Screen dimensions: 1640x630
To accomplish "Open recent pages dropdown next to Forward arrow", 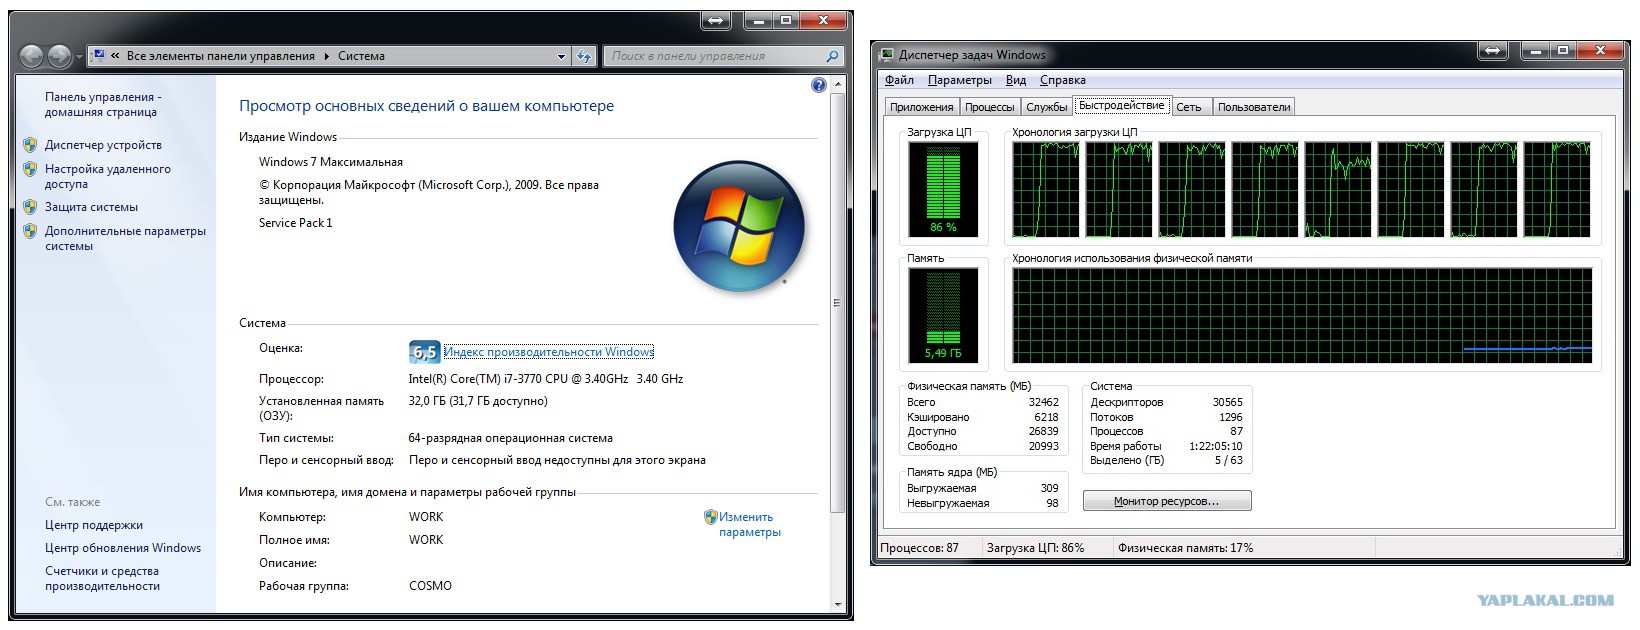I will pos(79,57).
